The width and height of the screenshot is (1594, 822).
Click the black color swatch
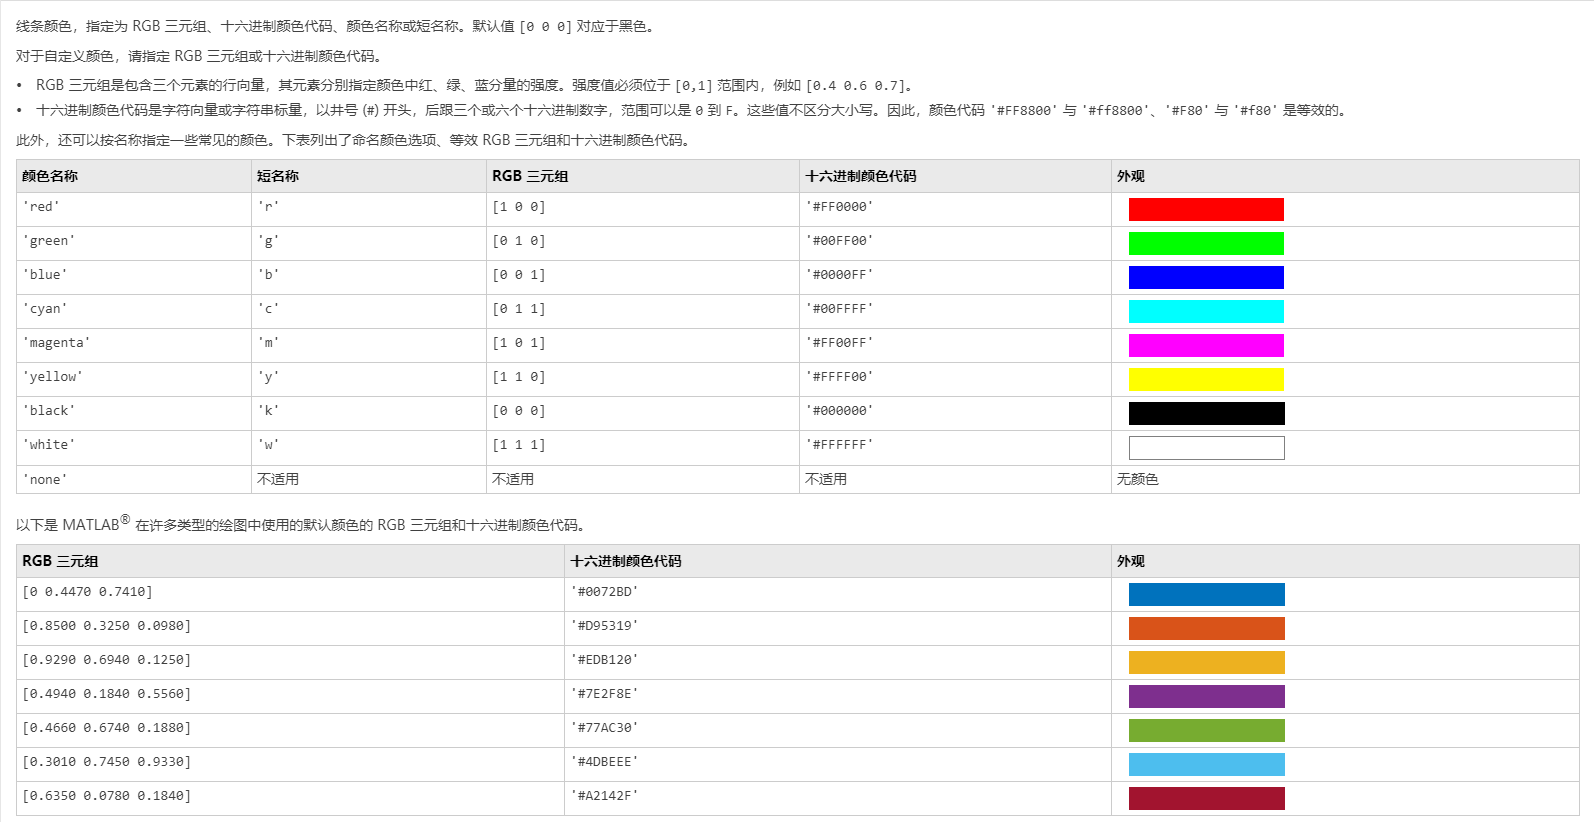(x=1206, y=413)
